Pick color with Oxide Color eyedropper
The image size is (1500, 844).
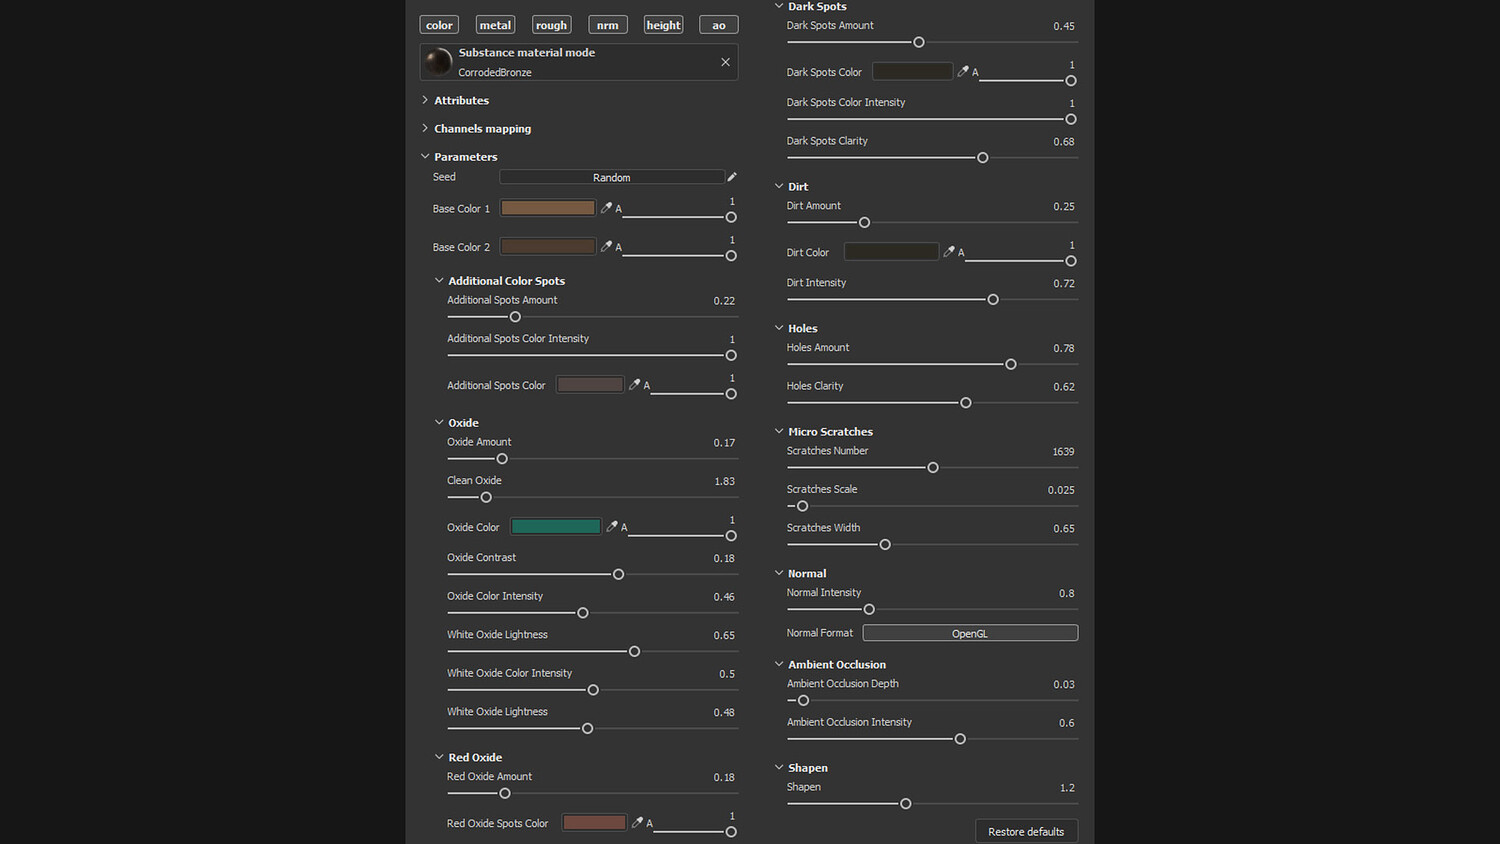pyautogui.click(x=612, y=527)
